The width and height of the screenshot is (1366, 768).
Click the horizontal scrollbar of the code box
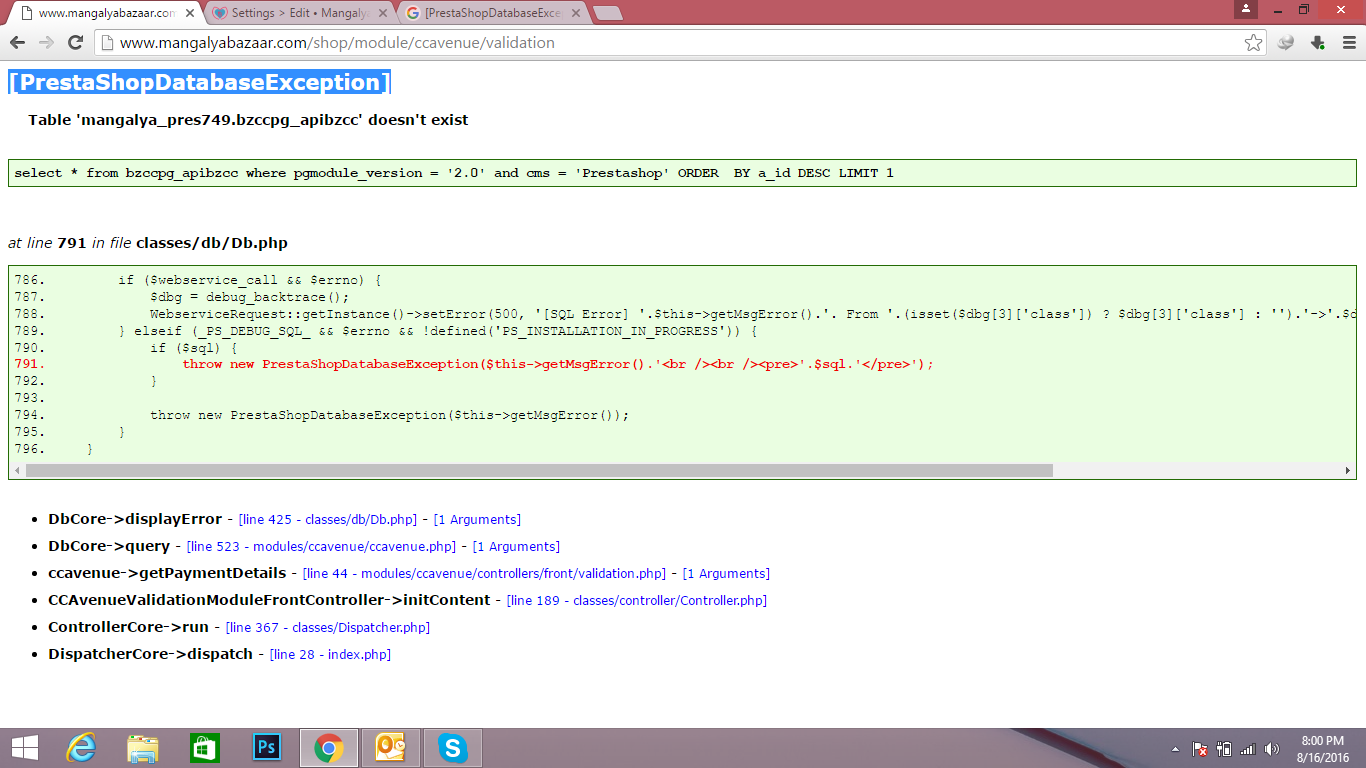coord(539,470)
